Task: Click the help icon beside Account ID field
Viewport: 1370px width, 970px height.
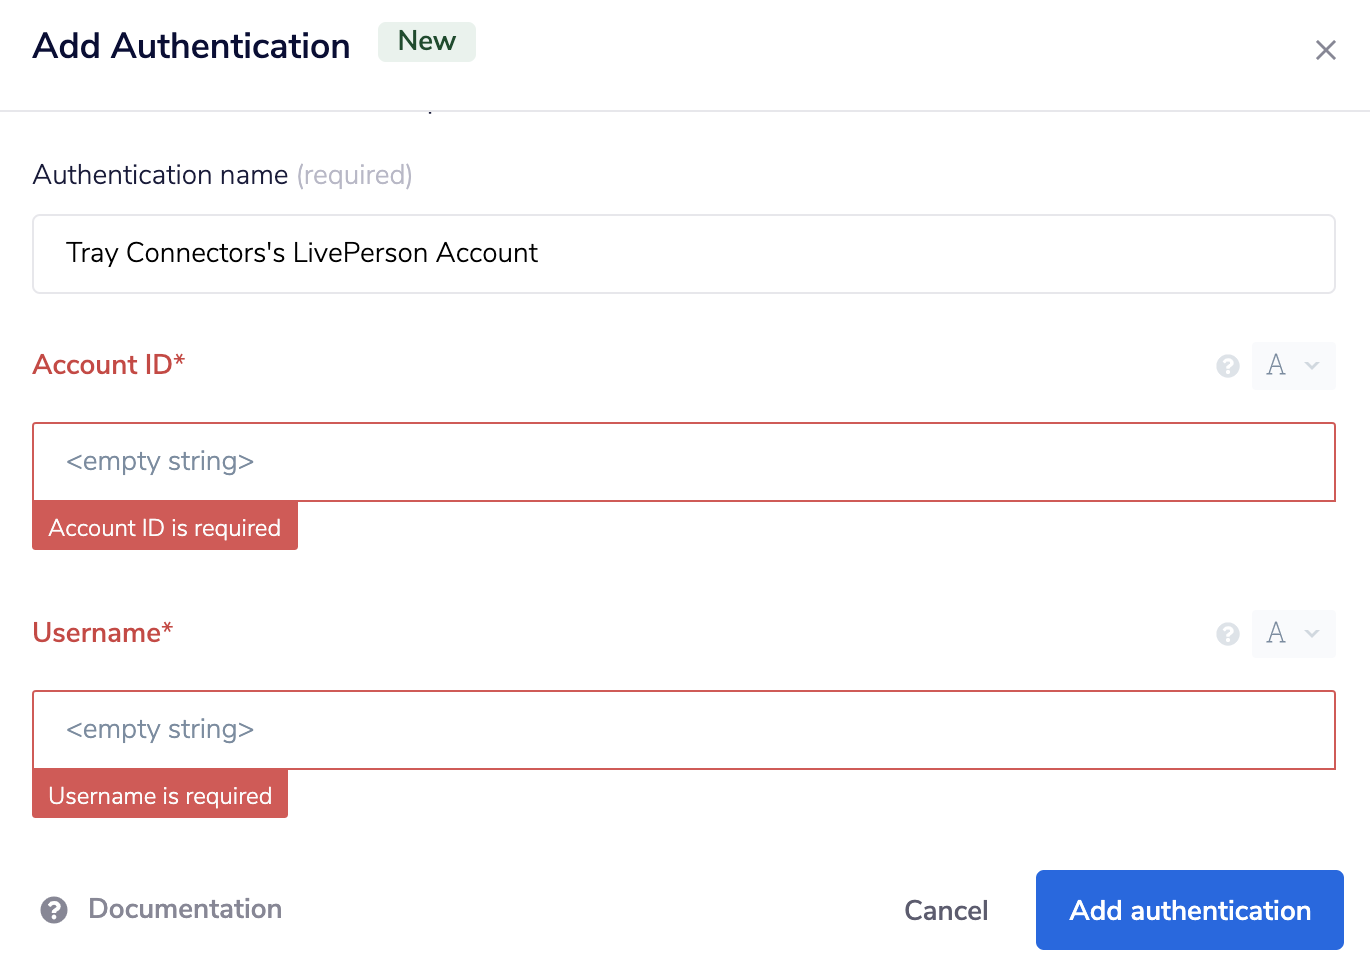Action: tap(1227, 366)
